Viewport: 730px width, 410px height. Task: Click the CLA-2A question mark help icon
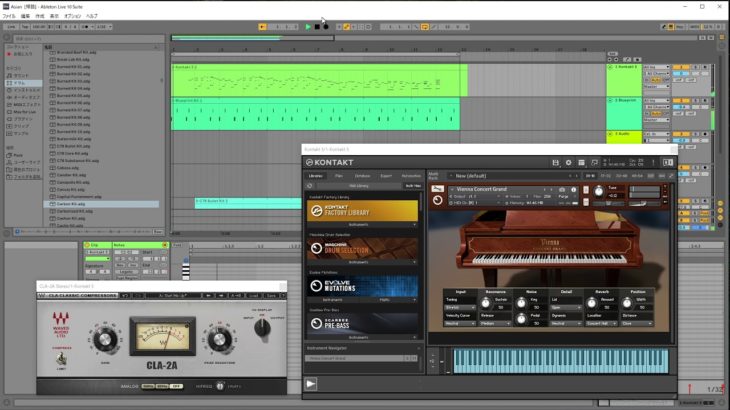[x=282, y=296]
